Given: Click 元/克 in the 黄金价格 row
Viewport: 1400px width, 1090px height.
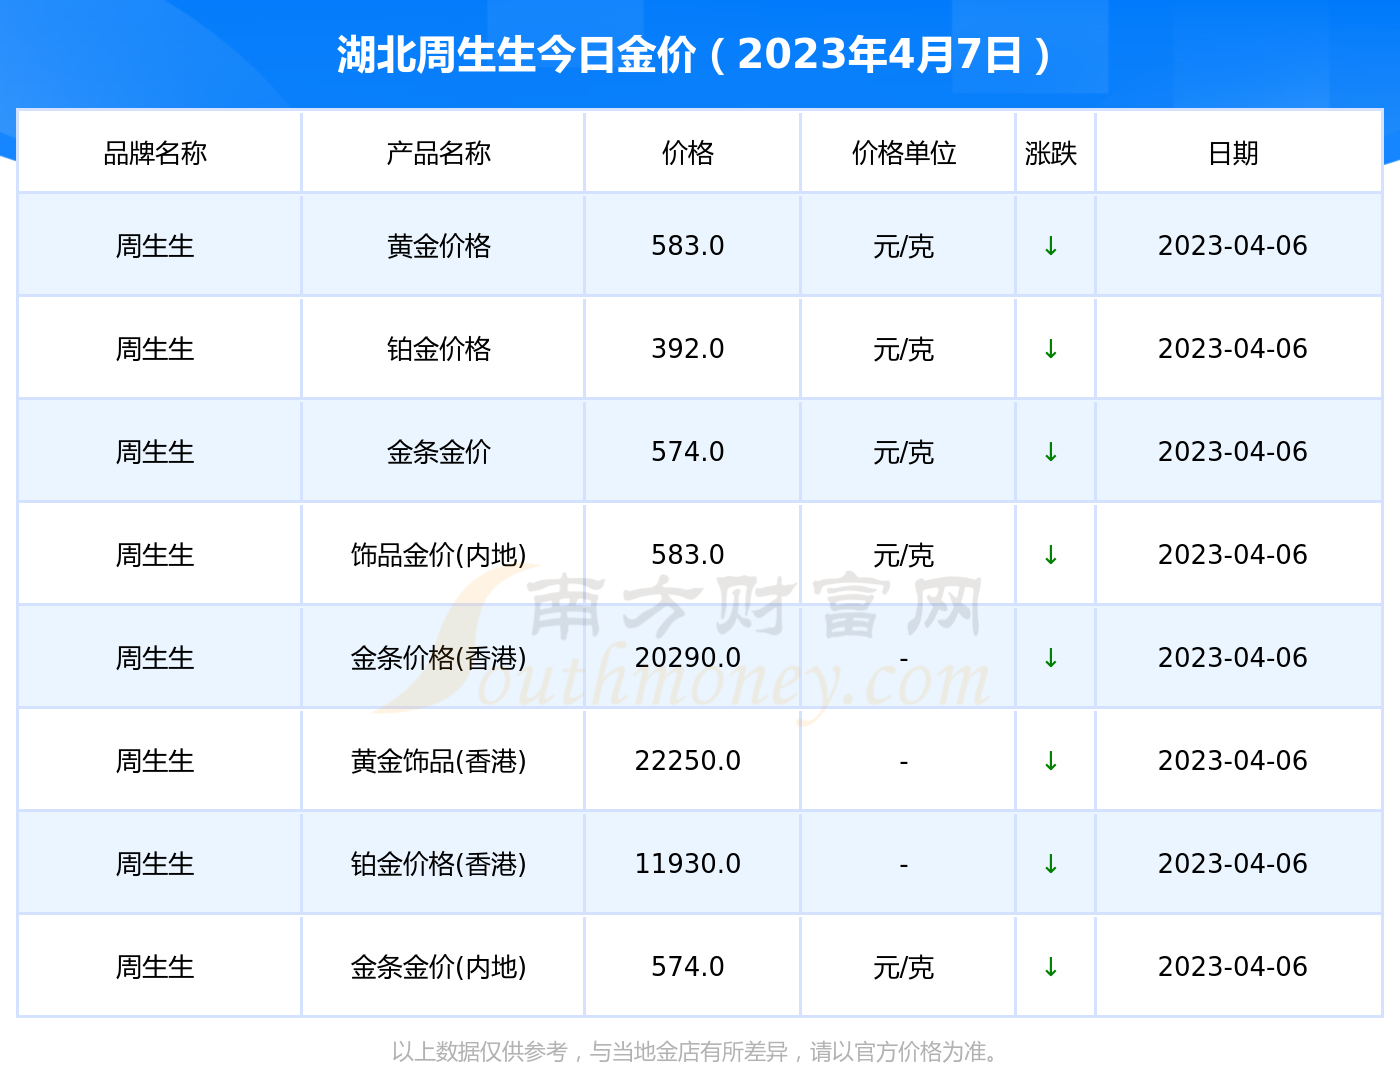Looking at the screenshot, I should [904, 246].
